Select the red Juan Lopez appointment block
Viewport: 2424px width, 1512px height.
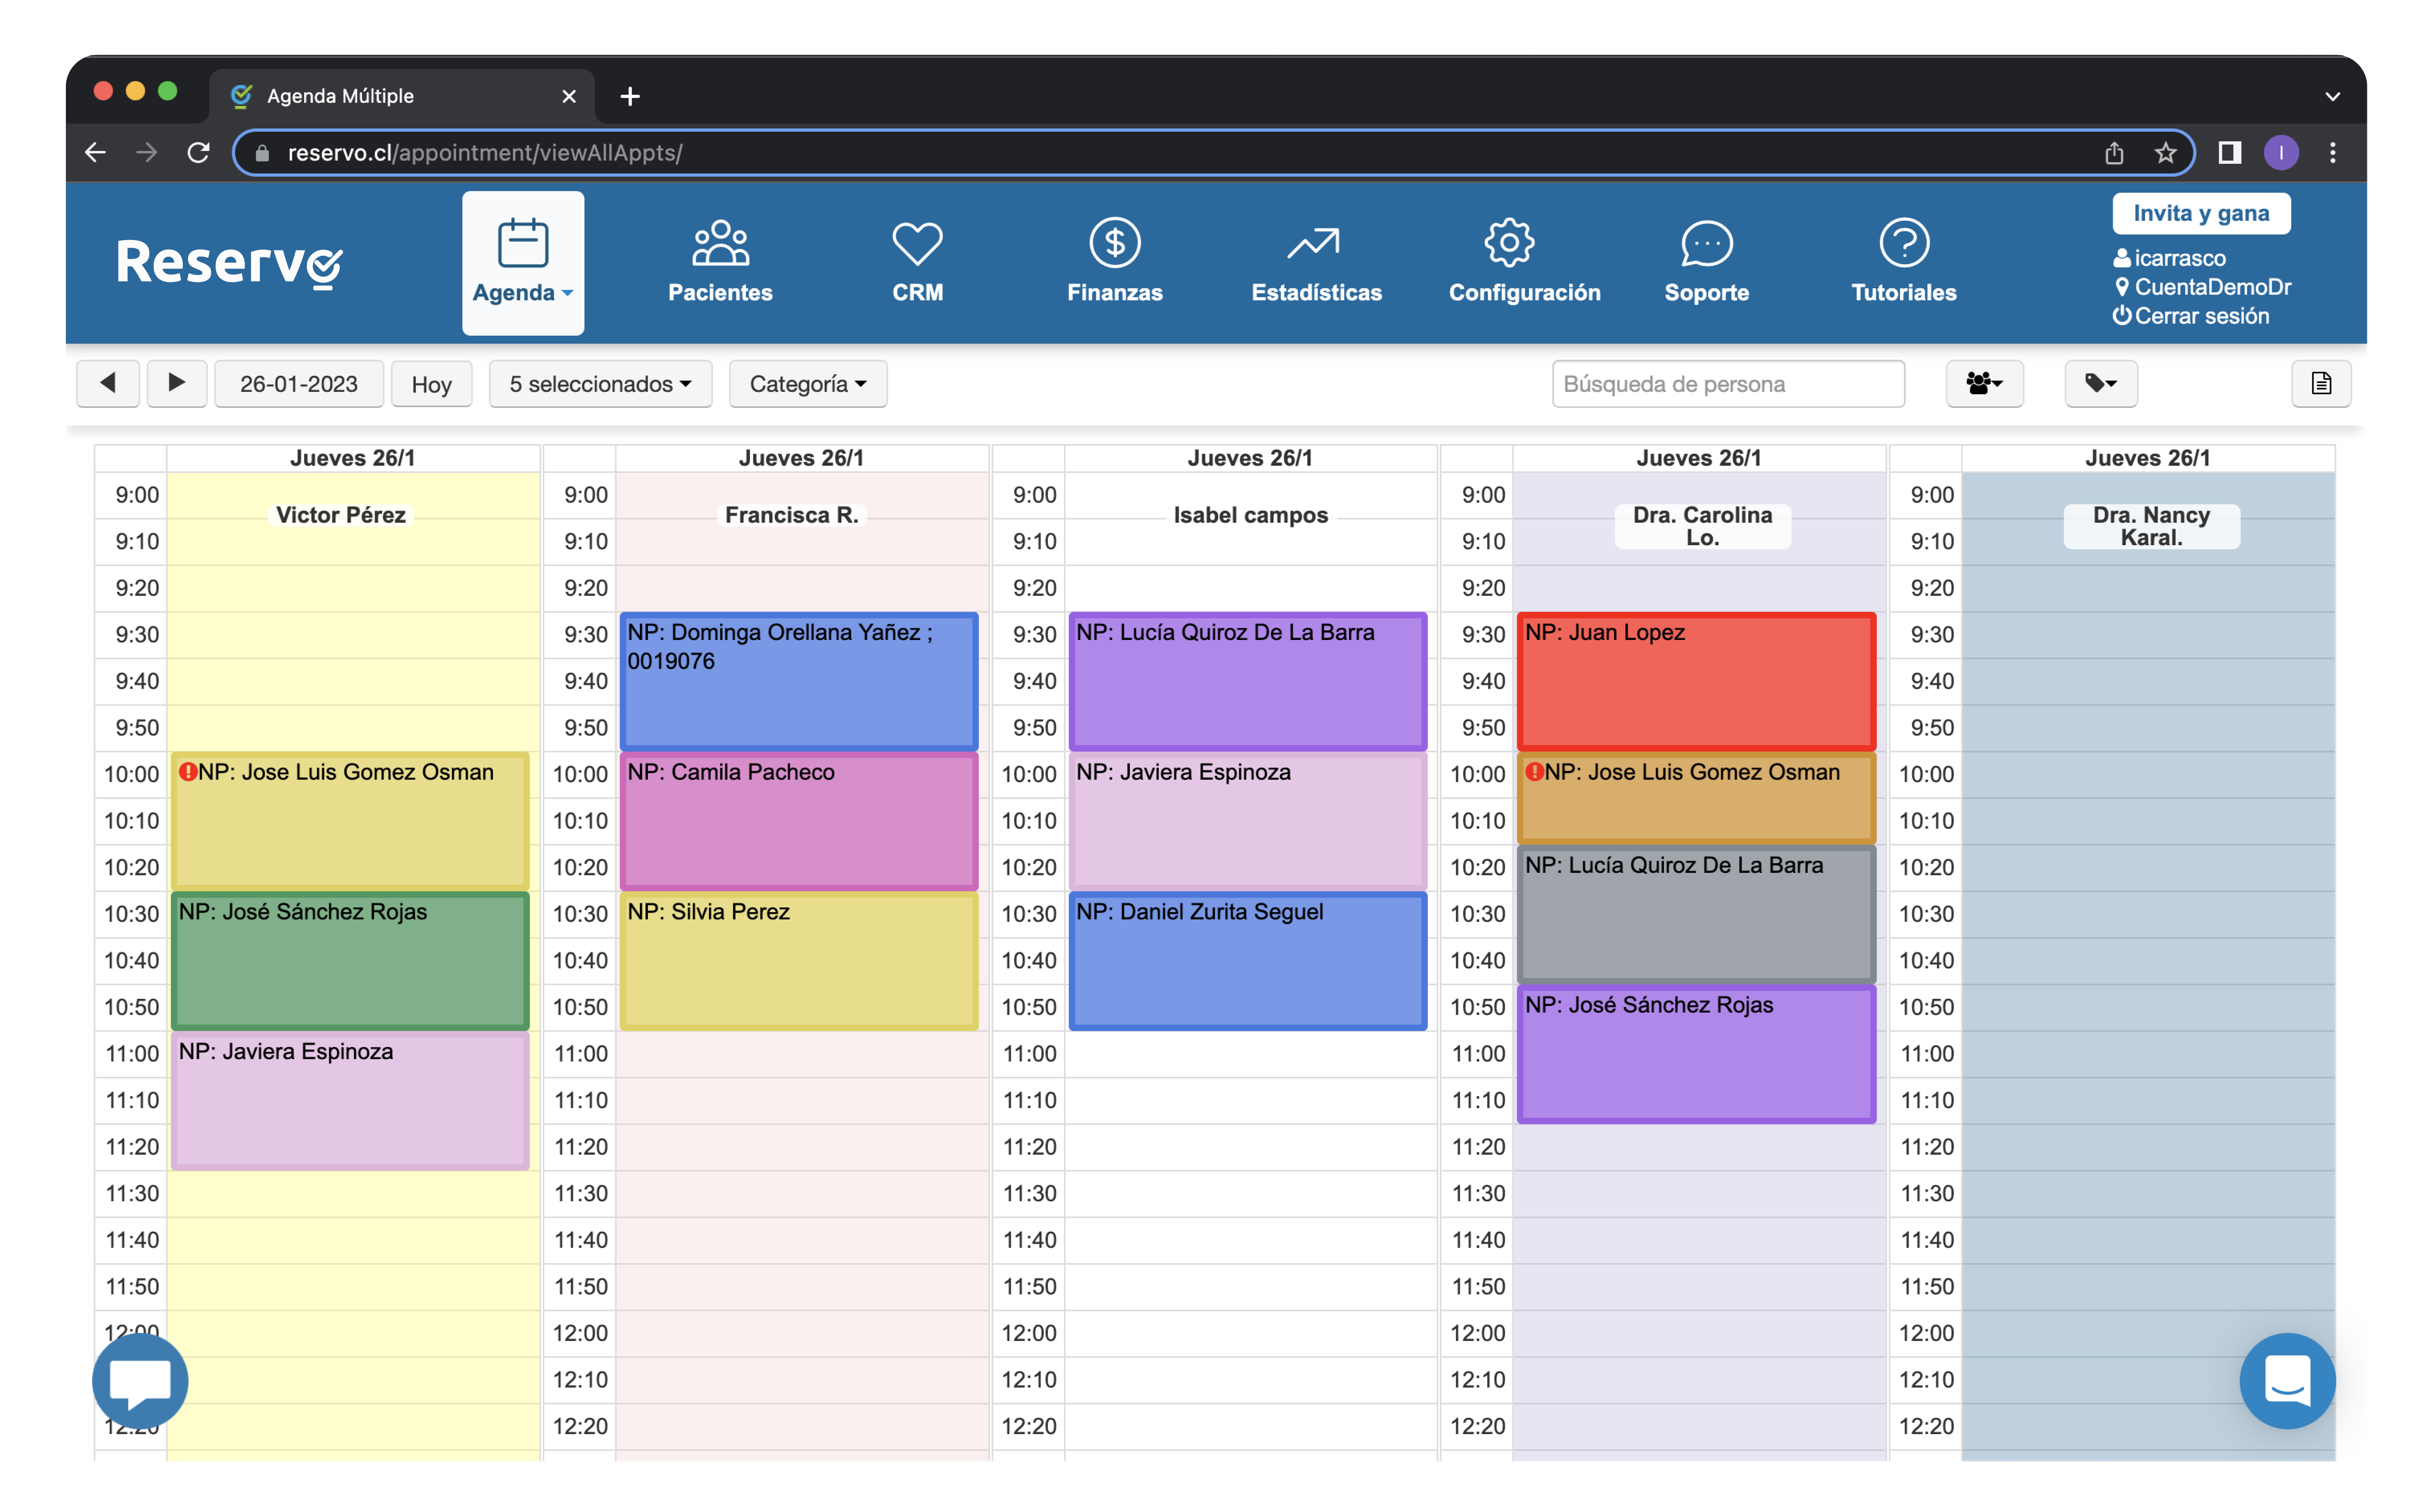1696,682
